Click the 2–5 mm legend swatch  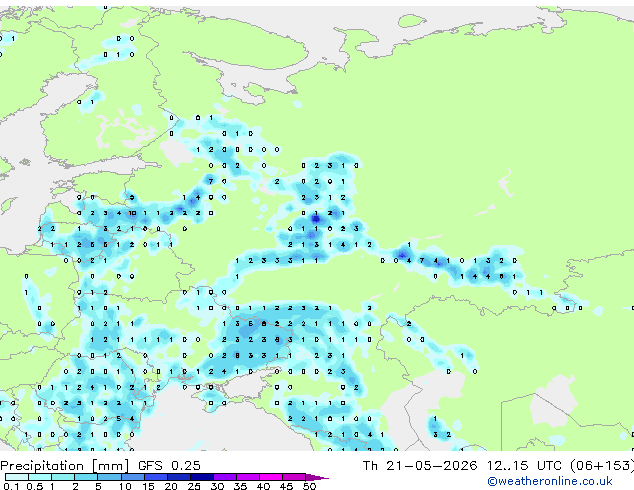click(86, 477)
